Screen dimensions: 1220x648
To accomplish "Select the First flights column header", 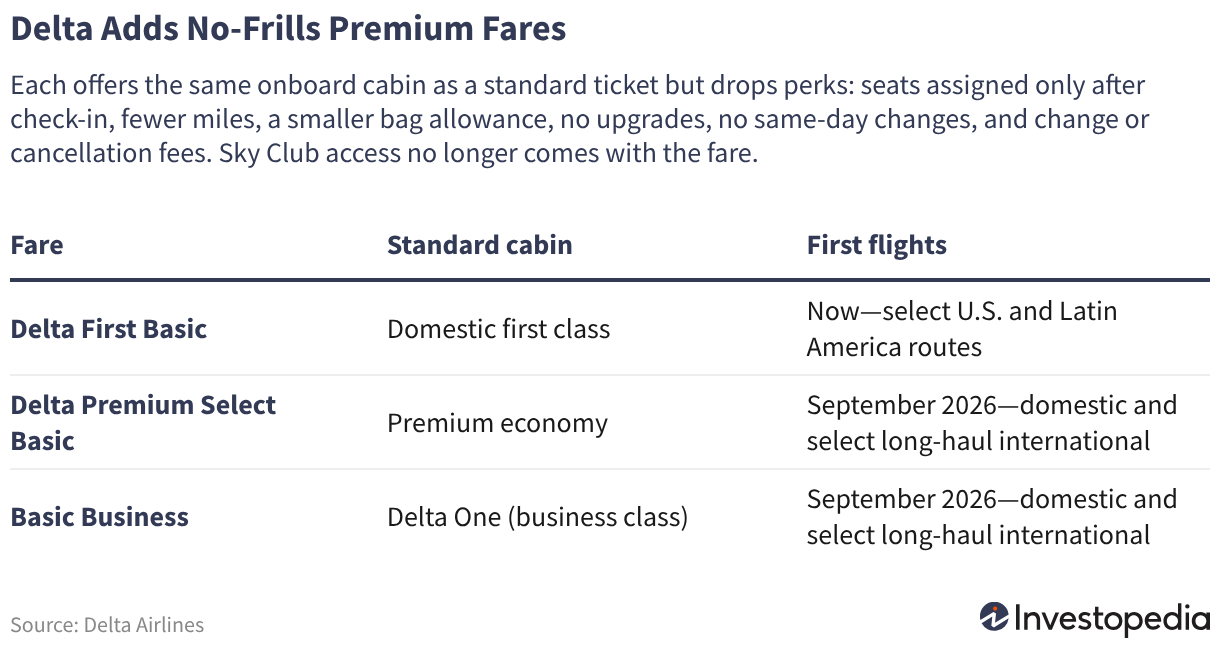I will (x=877, y=246).
